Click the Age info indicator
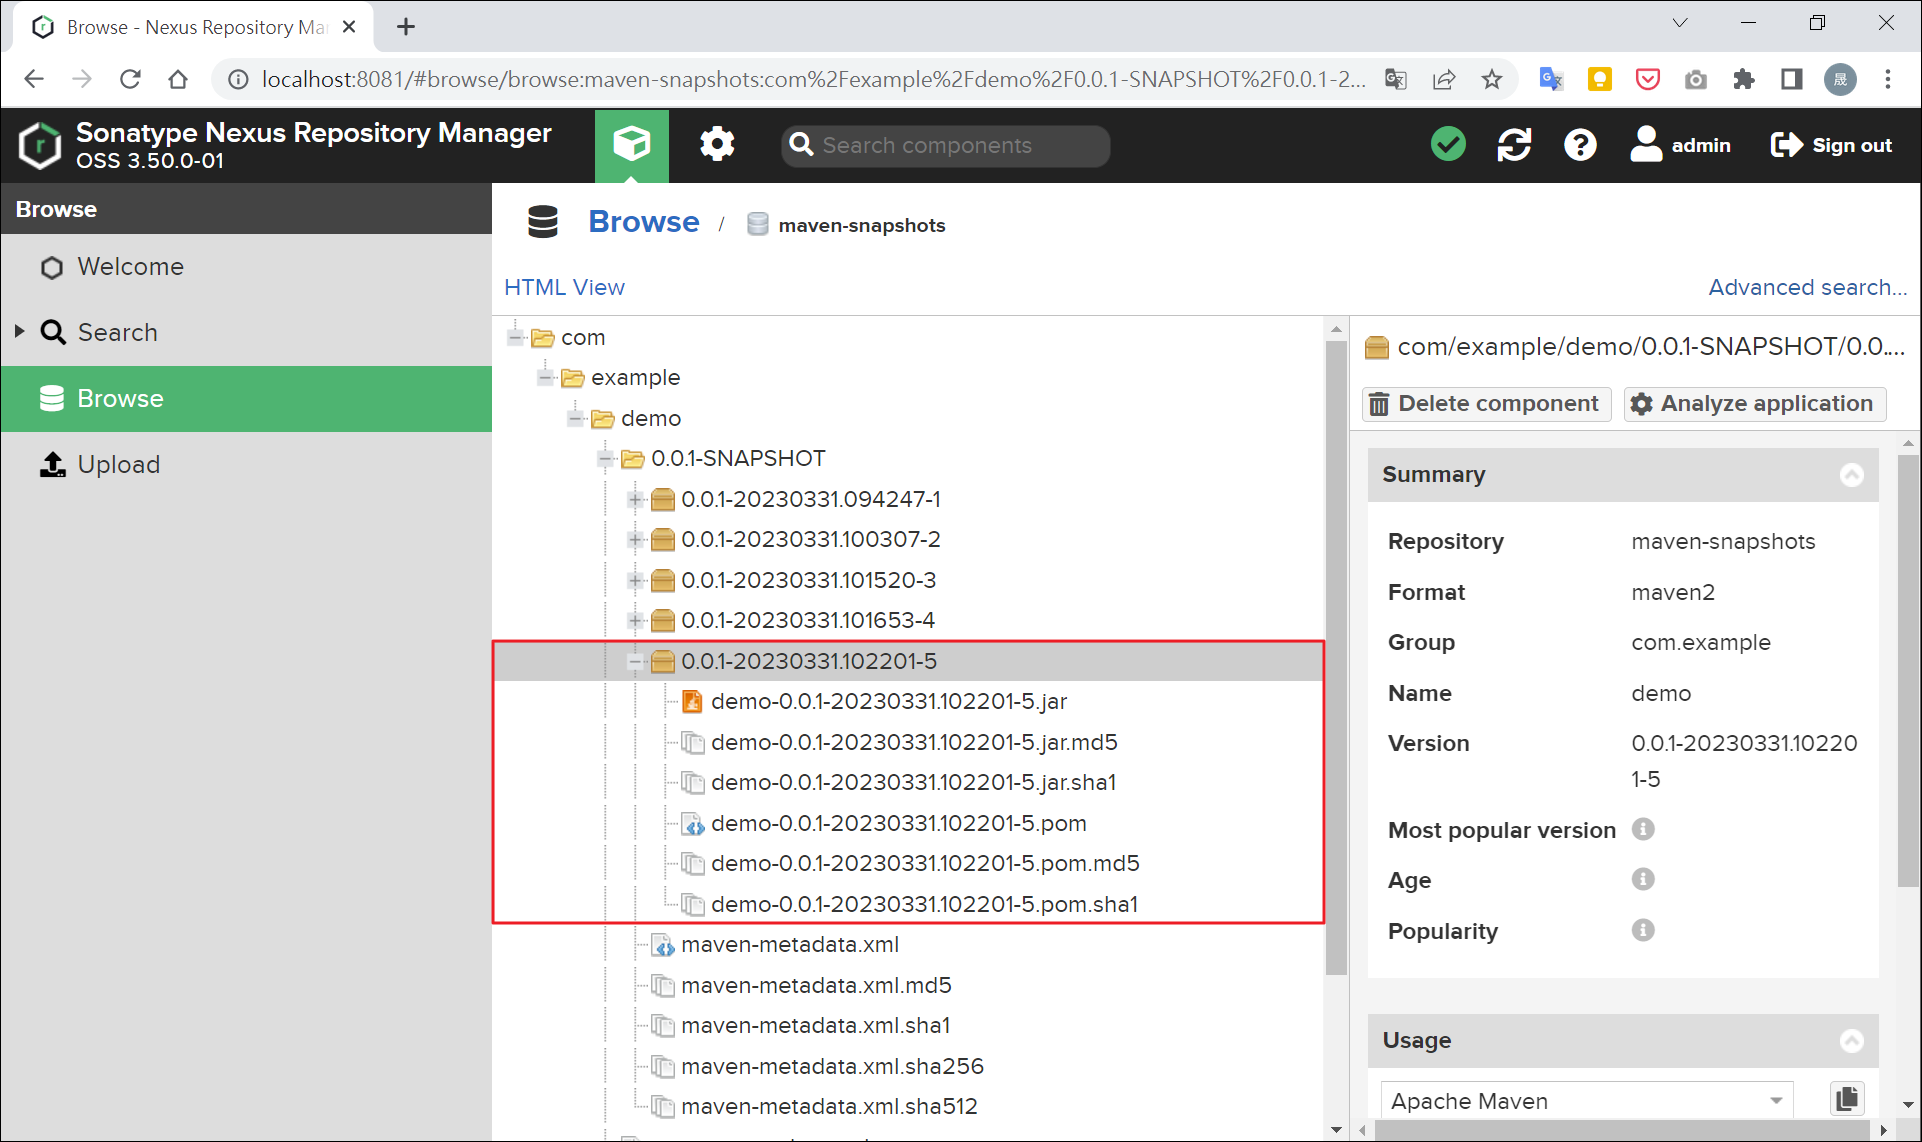Viewport: 1922px width, 1142px height. pyautogui.click(x=1643, y=879)
